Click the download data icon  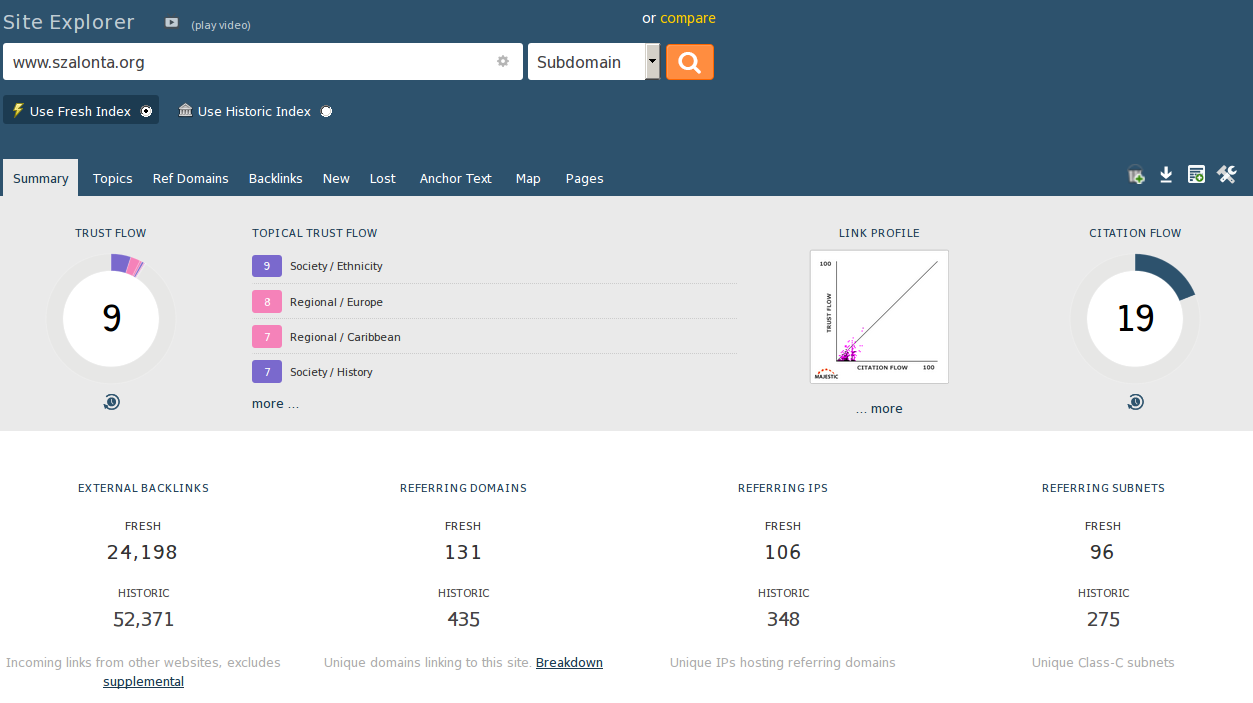[1166, 175]
